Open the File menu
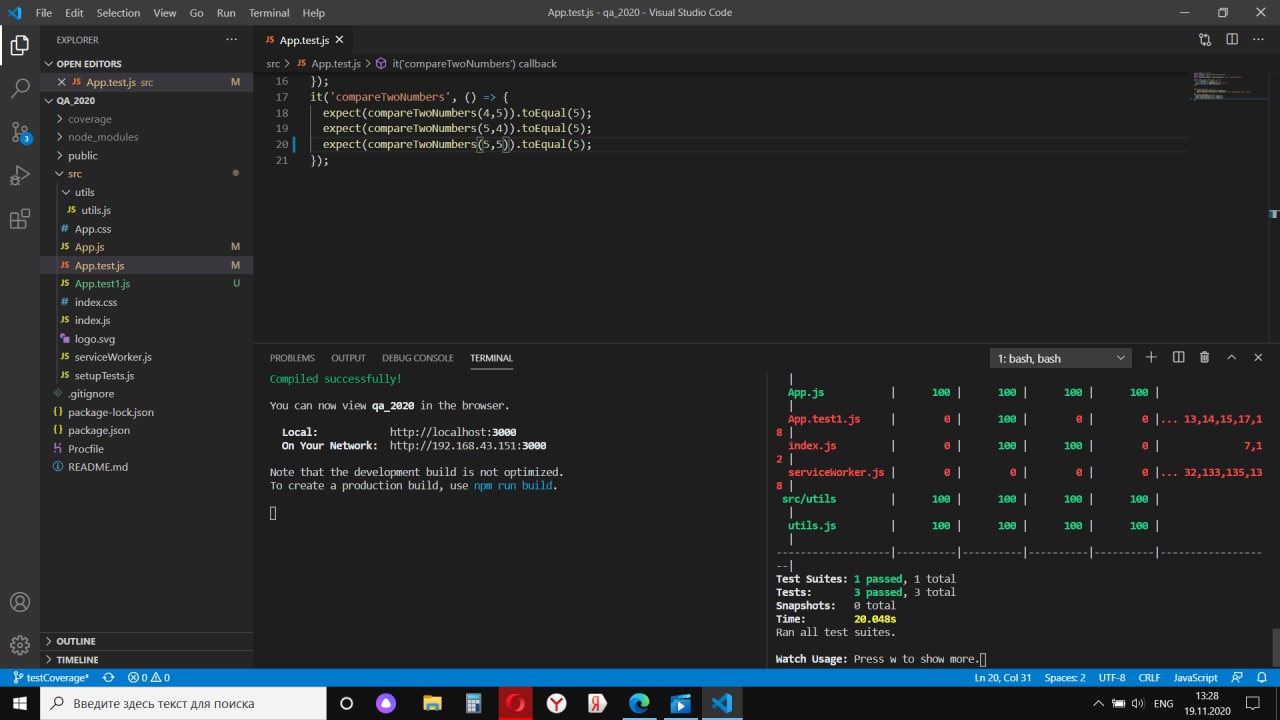 coord(44,13)
